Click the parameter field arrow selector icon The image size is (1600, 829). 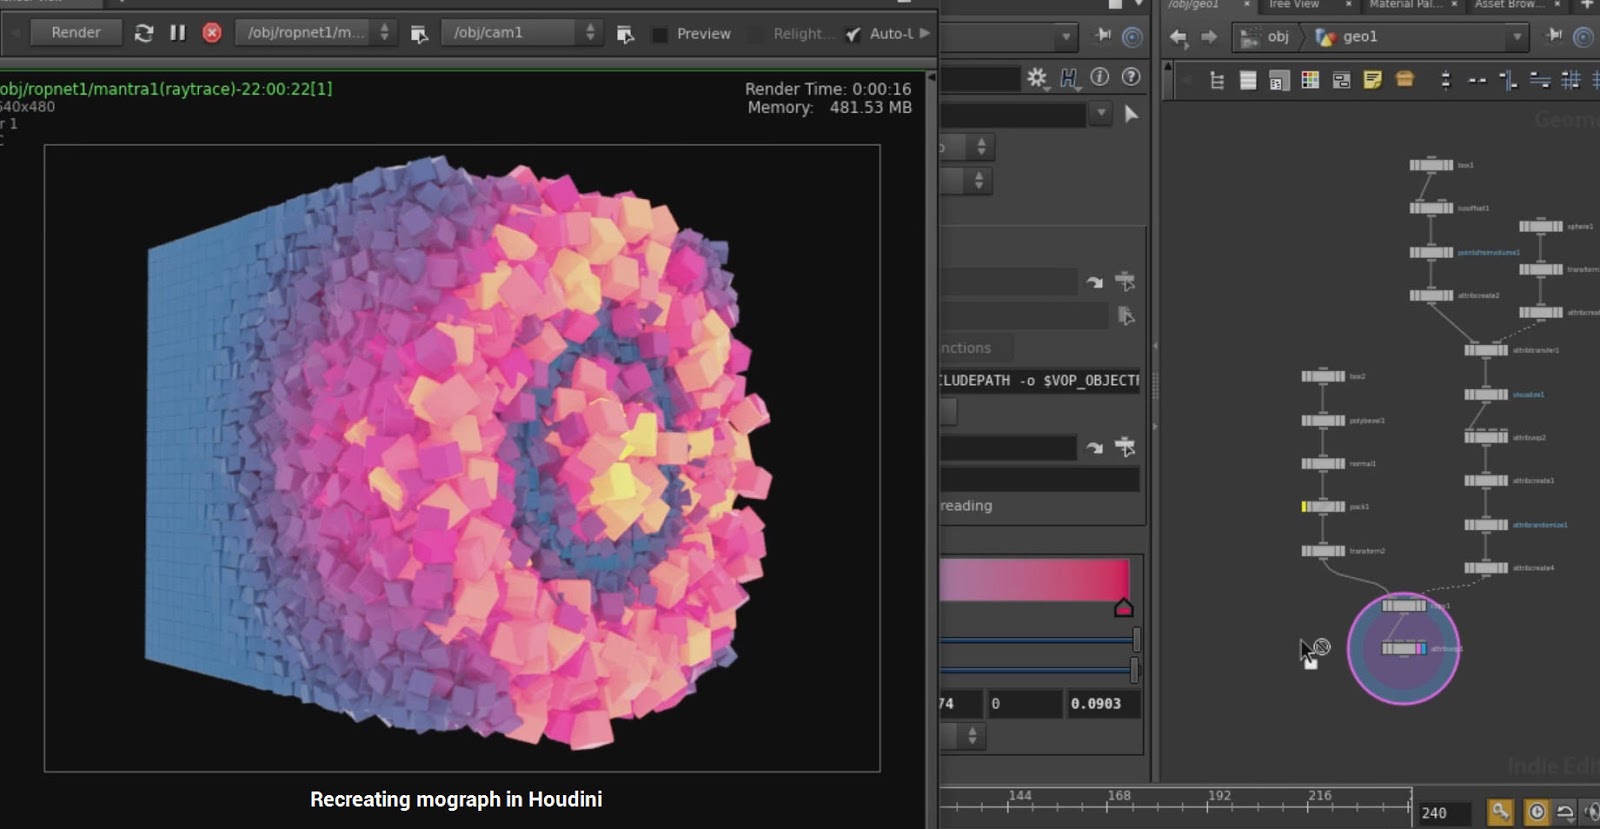[x=1131, y=114]
